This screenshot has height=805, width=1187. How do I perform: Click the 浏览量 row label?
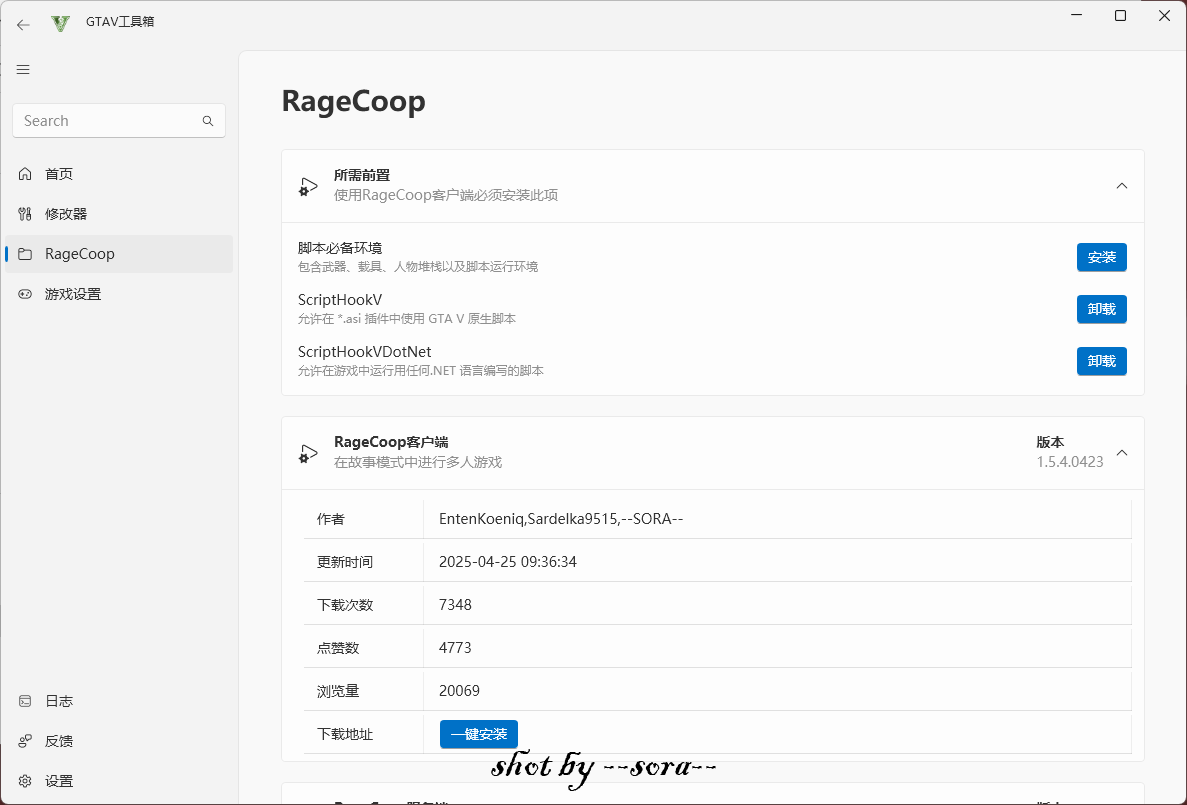coord(338,692)
